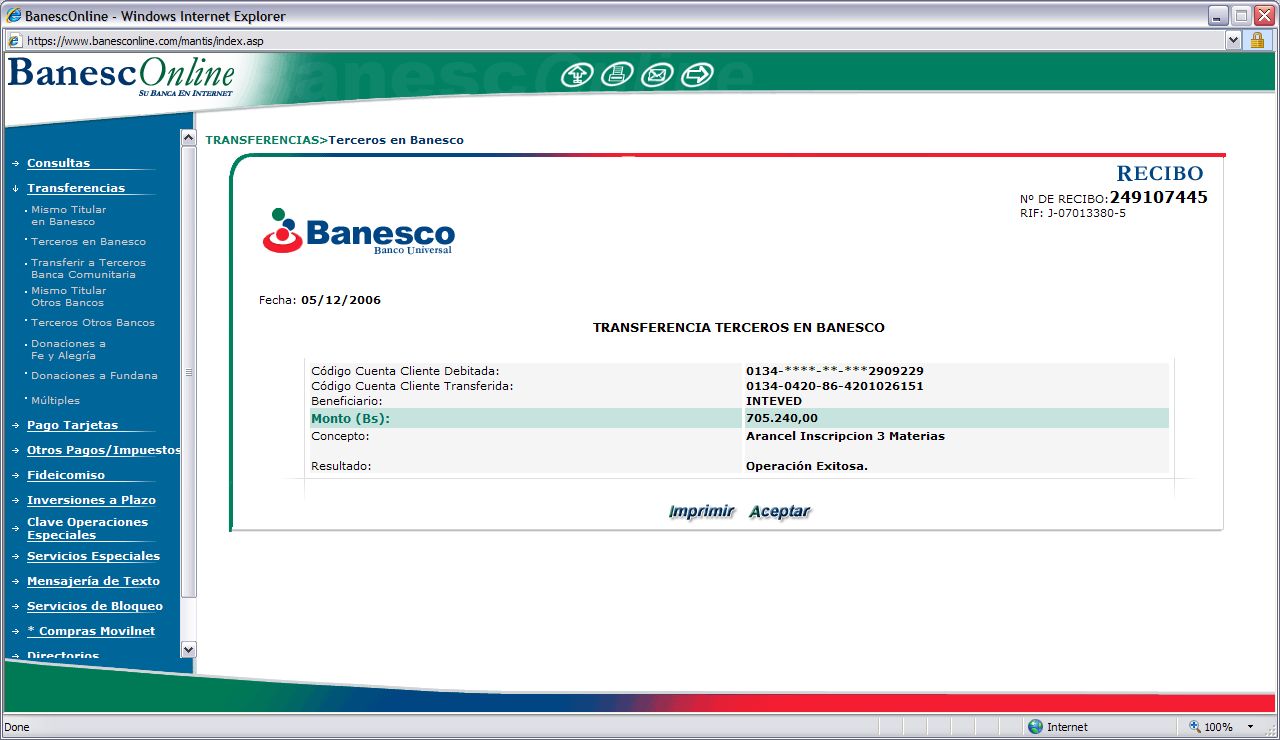The width and height of the screenshot is (1280, 740).
Task: Open the Servicios de Bloqueo menu
Action: (x=95, y=606)
